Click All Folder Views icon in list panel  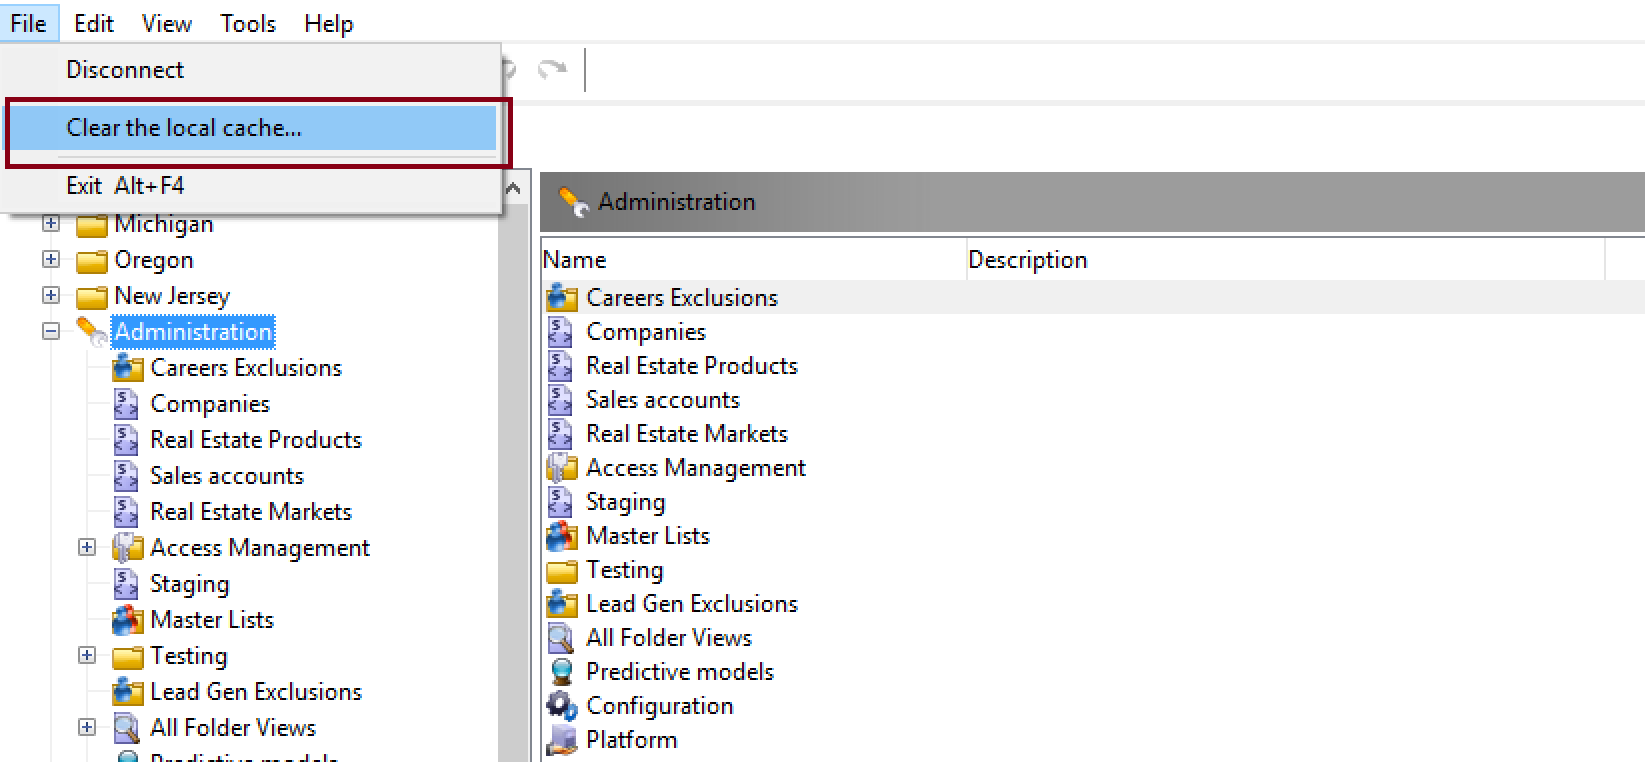point(561,638)
